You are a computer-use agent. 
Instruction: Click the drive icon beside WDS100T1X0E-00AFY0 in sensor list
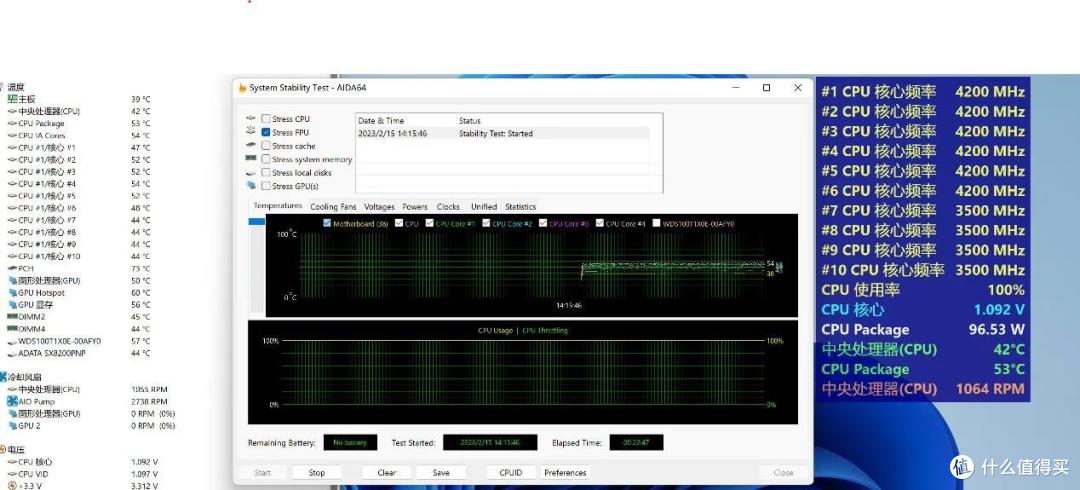(x=12, y=341)
